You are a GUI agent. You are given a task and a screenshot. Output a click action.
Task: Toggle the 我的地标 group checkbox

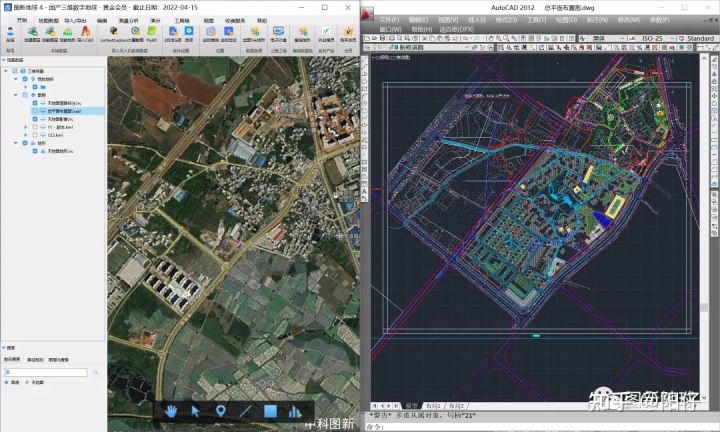[25, 79]
